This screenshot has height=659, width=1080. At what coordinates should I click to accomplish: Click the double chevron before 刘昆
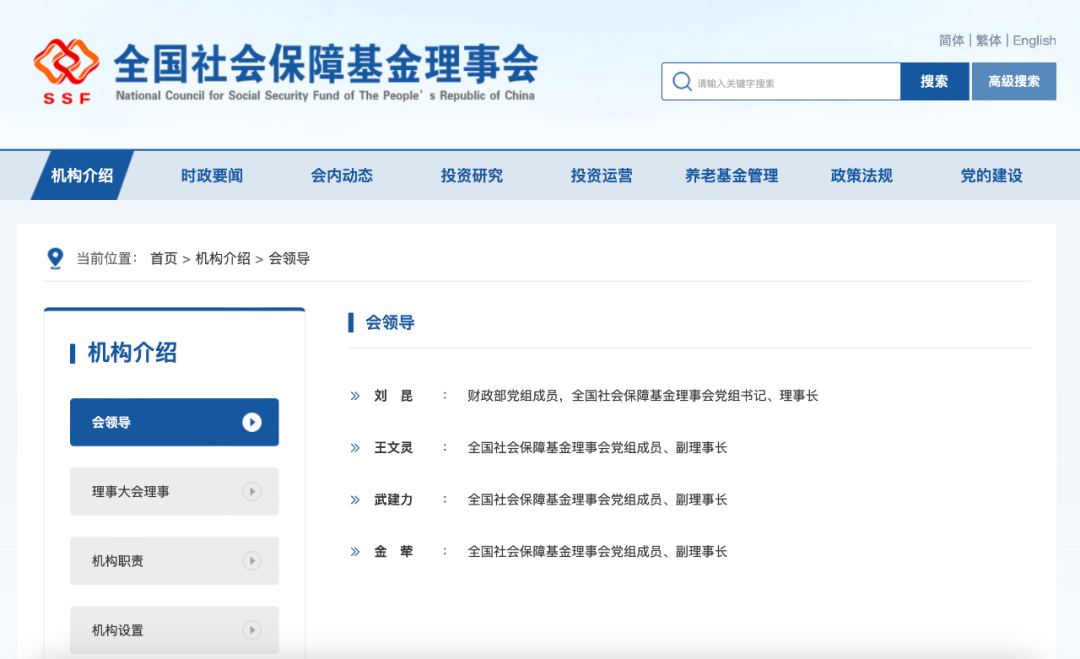click(355, 396)
